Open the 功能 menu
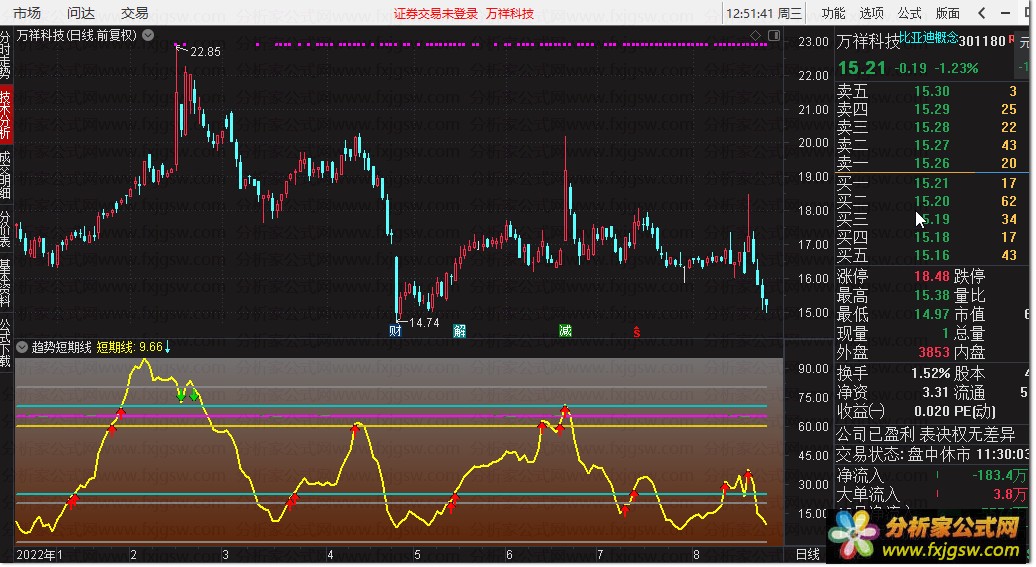 [833, 13]
